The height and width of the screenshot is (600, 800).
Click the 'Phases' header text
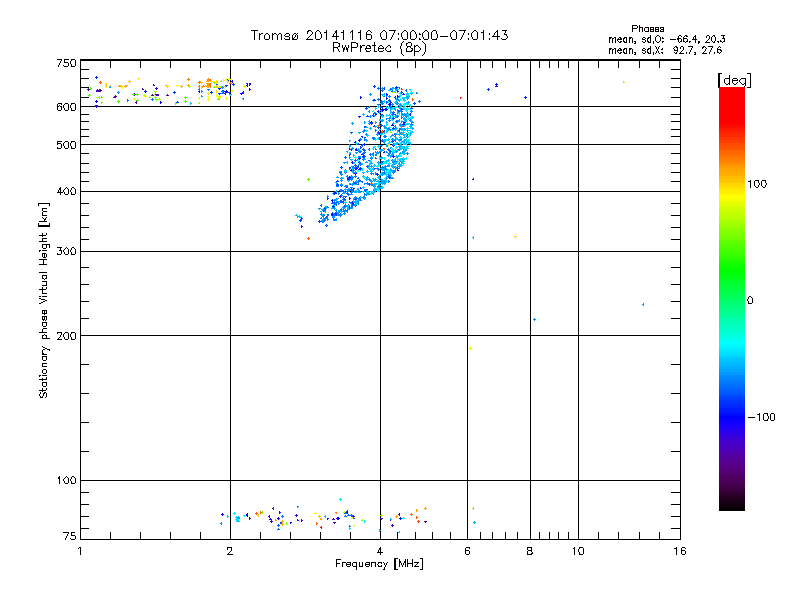click(647, 29)
